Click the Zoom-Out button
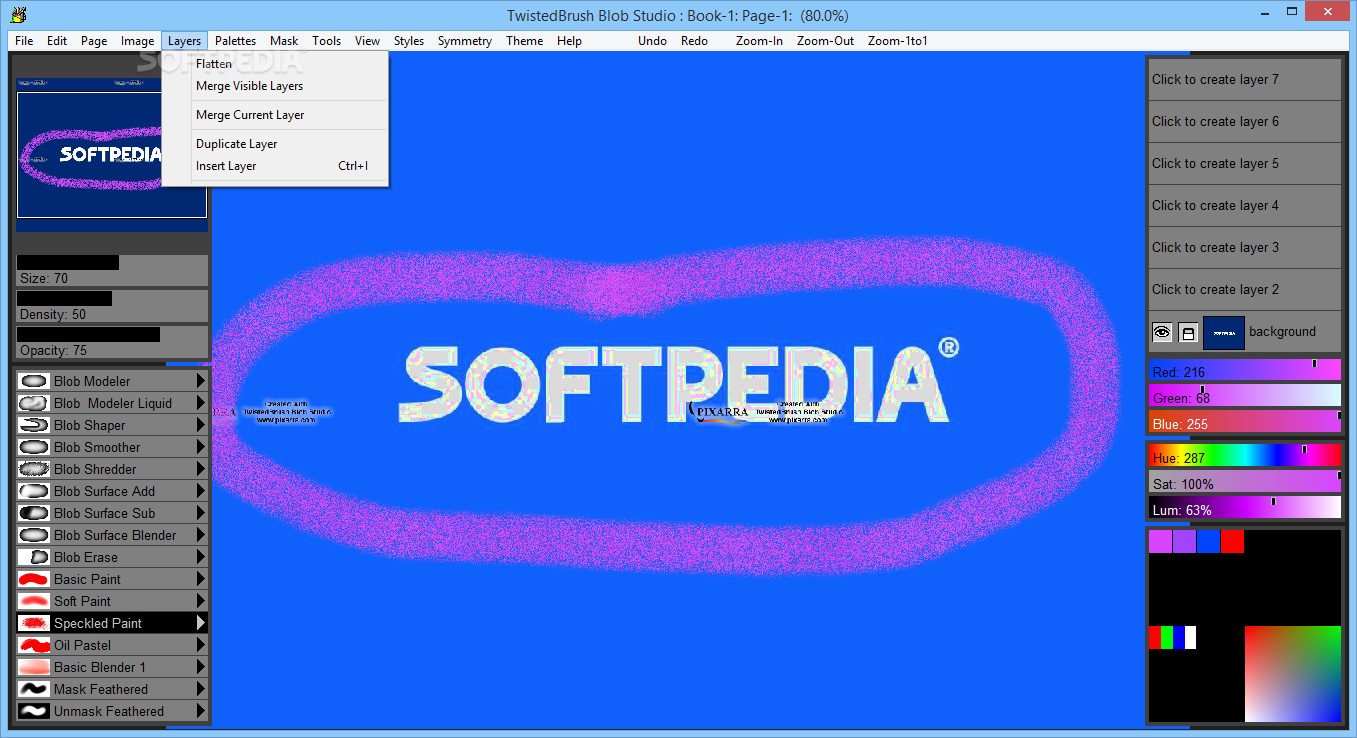Screen dimensions: 1357x738 [826, 41]
